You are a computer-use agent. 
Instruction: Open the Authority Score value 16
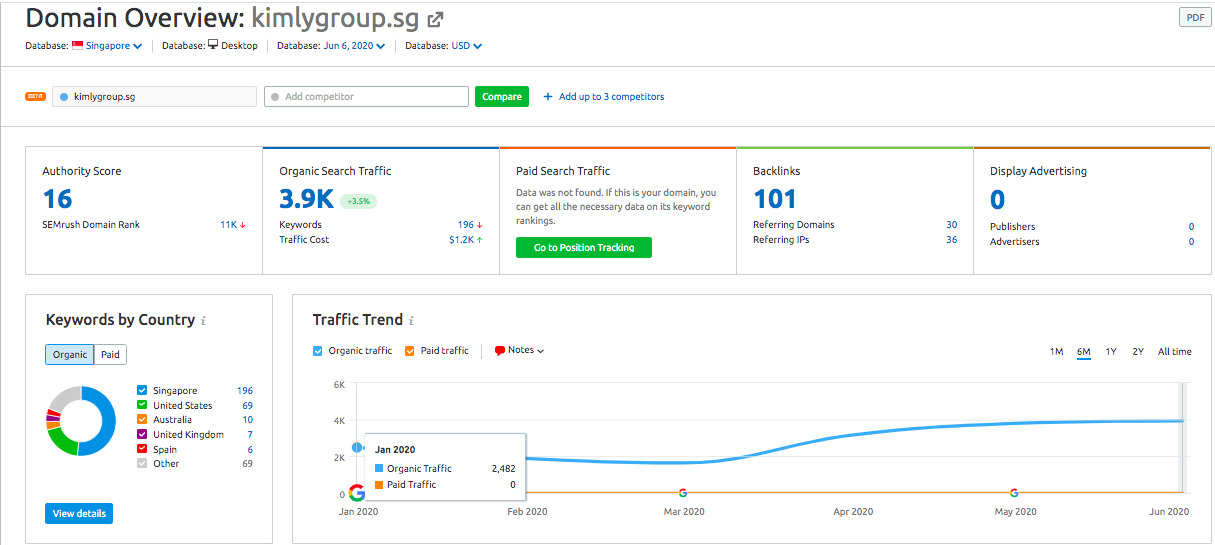click(x=58, y=199)
